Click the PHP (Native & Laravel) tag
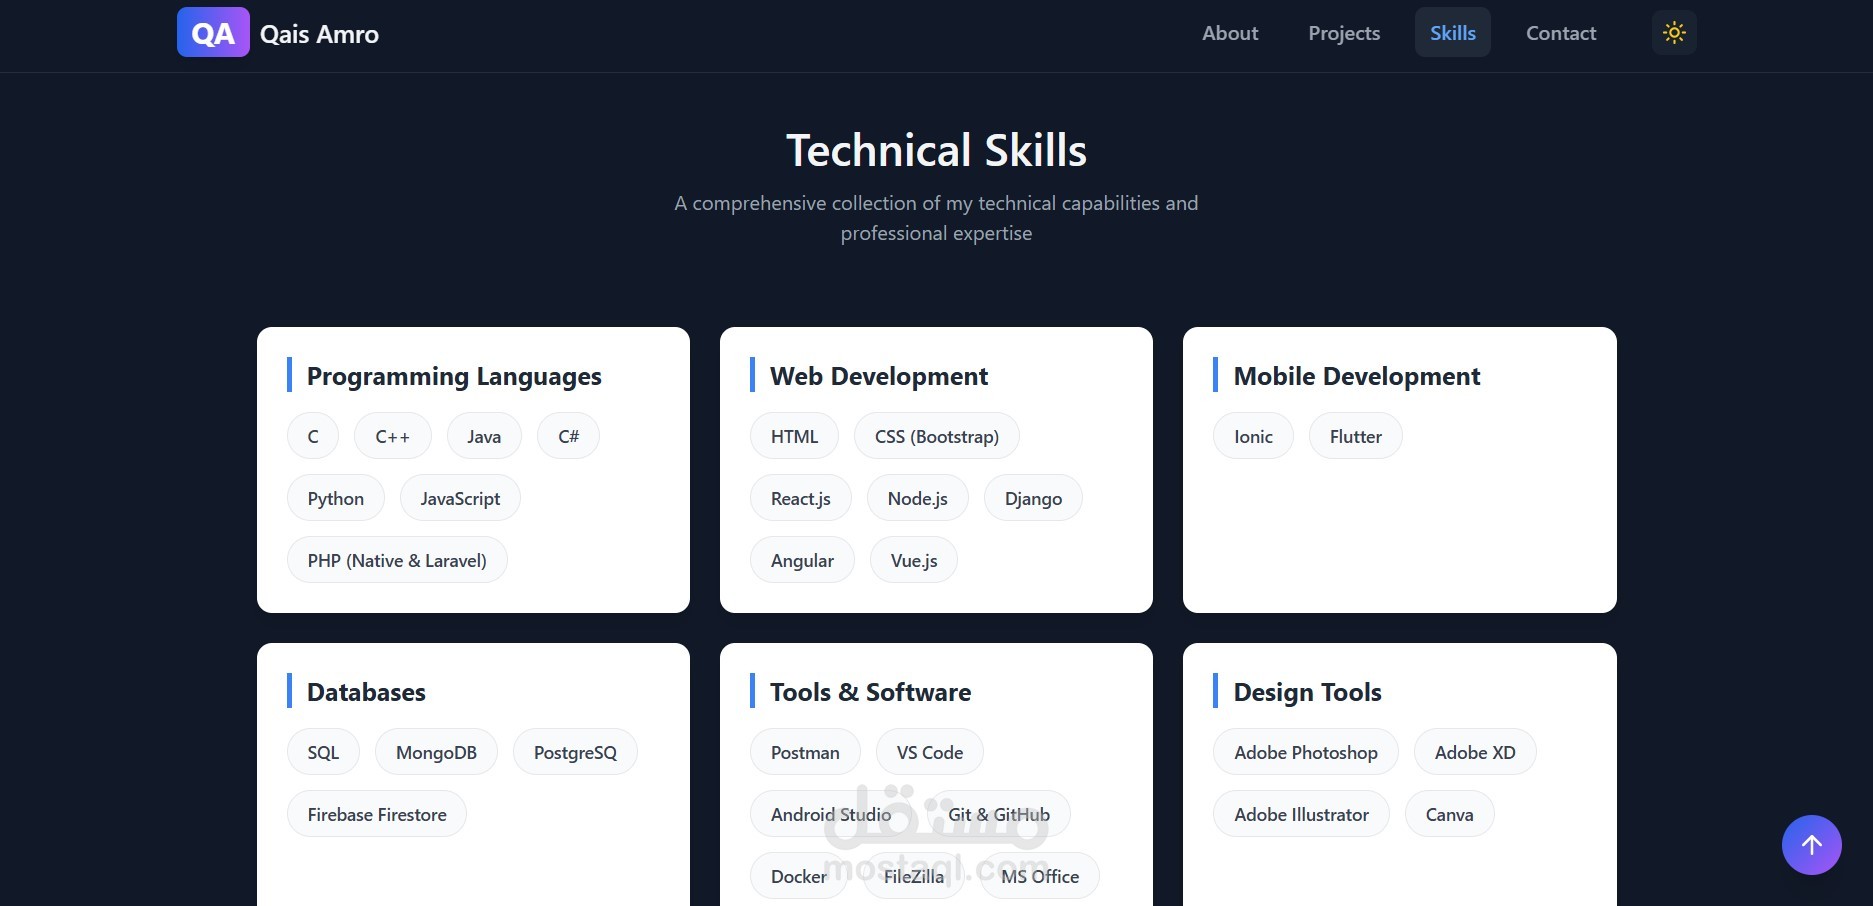This screenshot has height=906, width=1873. pyautogui.click(x=397, y=560)
